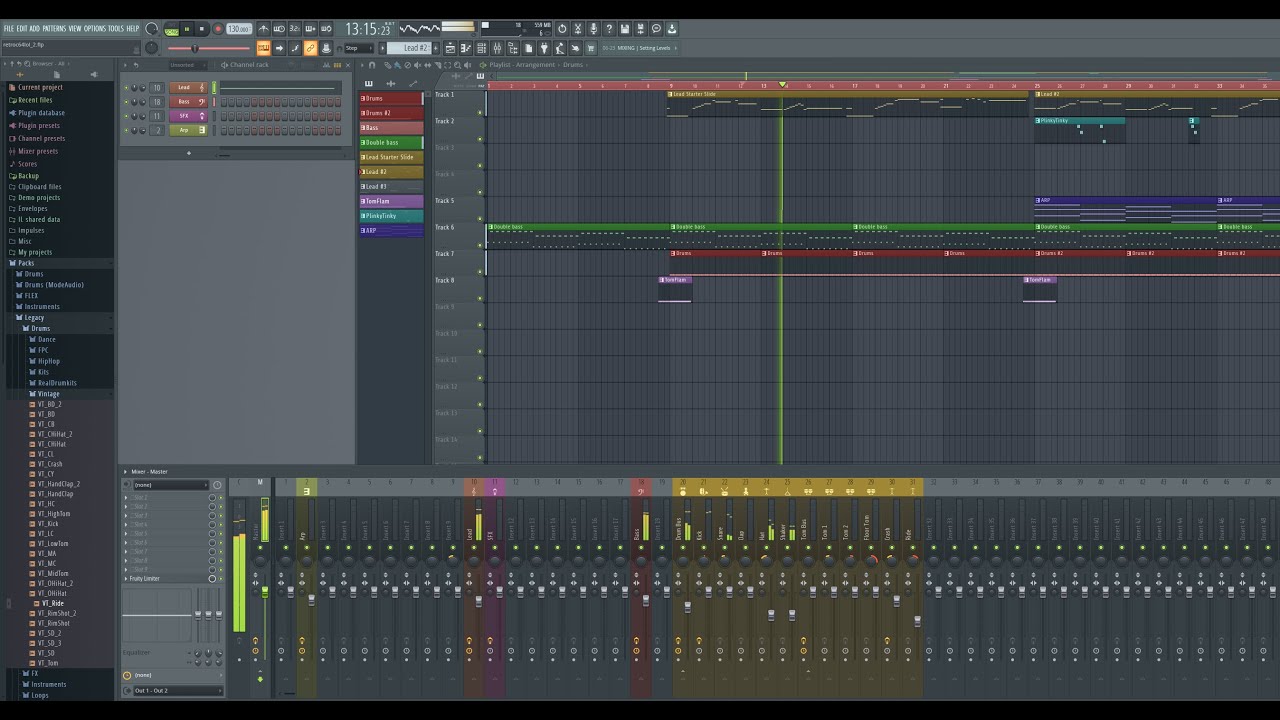Image resolution: width=1280 pixels, height=720 pixels.
Task: Mute the Bass channel in channel rack
Action: click(x=126, y=102)
